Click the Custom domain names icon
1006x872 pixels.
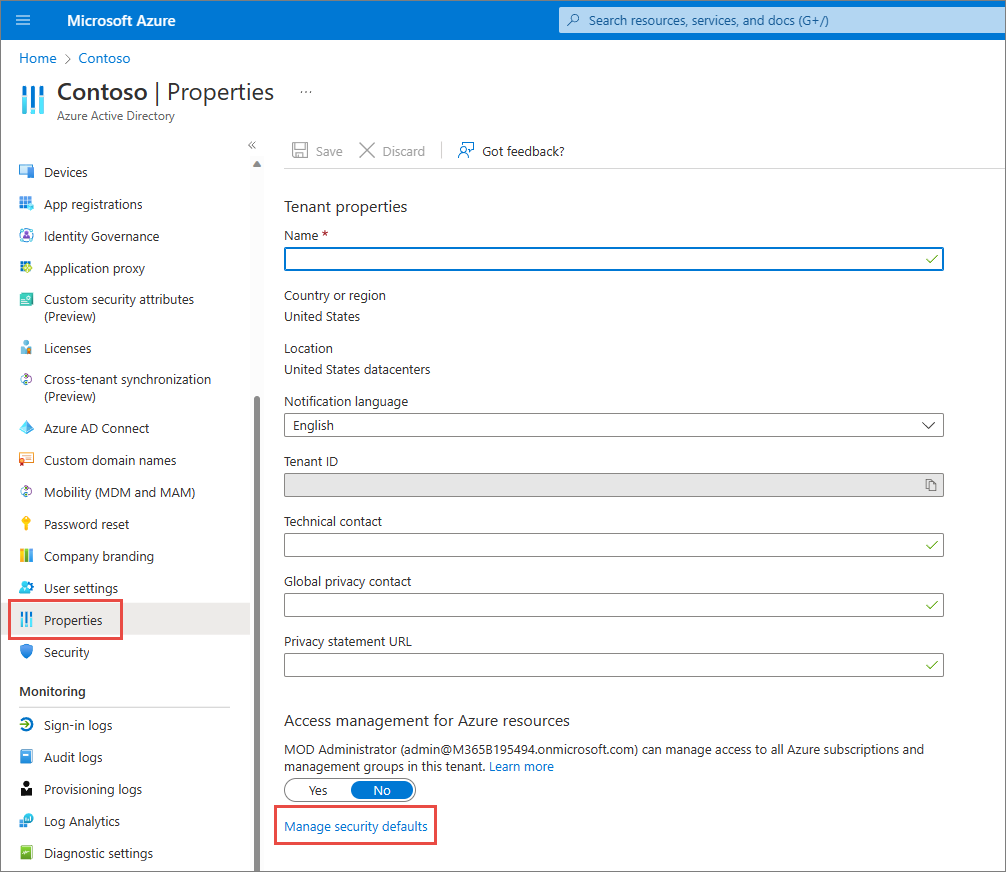(x=26, y=459)
